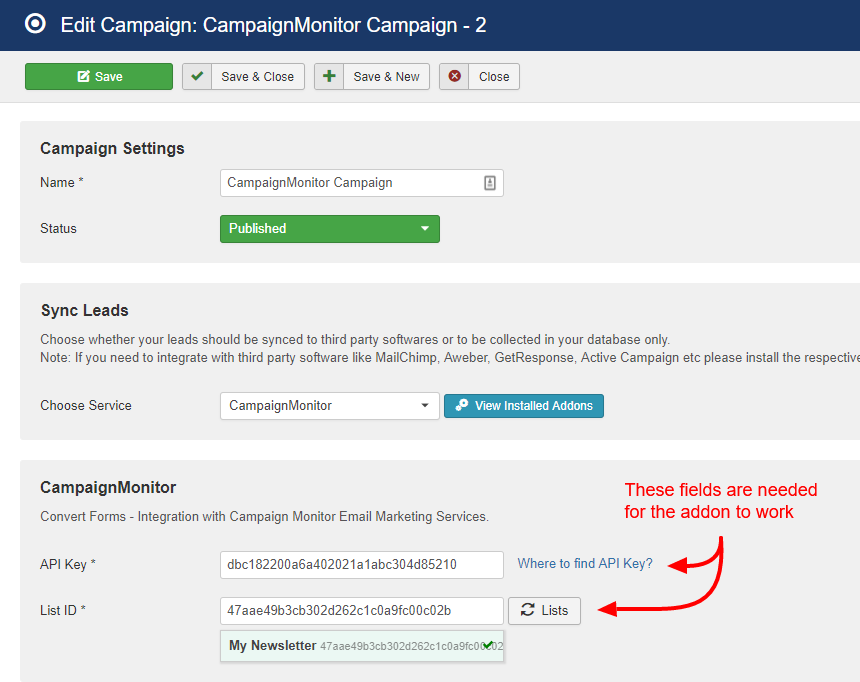This screenshot has width=860, height=682.
Task: Click the Edit Campaign page title
Action: point(273,25)
